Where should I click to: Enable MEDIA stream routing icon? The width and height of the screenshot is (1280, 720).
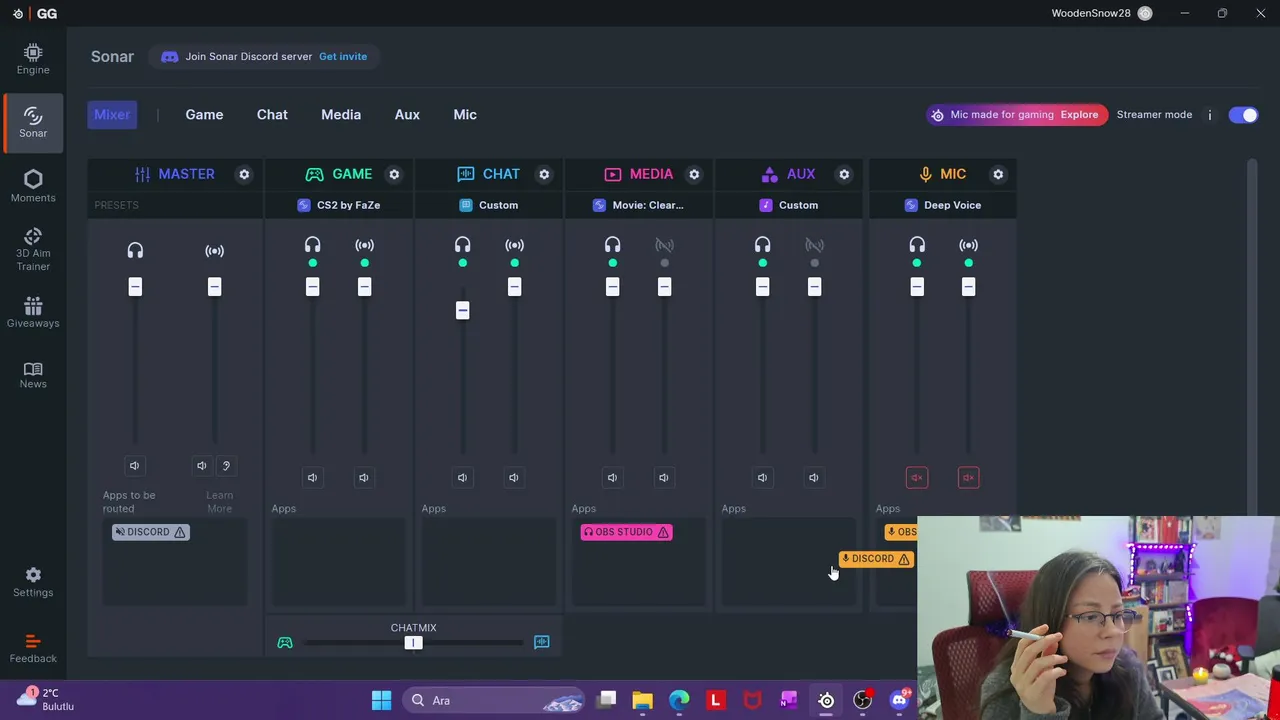pos(664,245)
